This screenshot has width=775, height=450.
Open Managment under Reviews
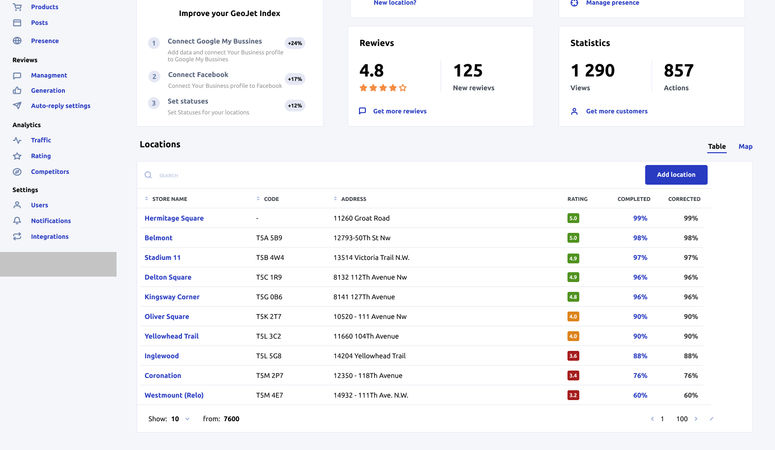[x=49, y=76]
